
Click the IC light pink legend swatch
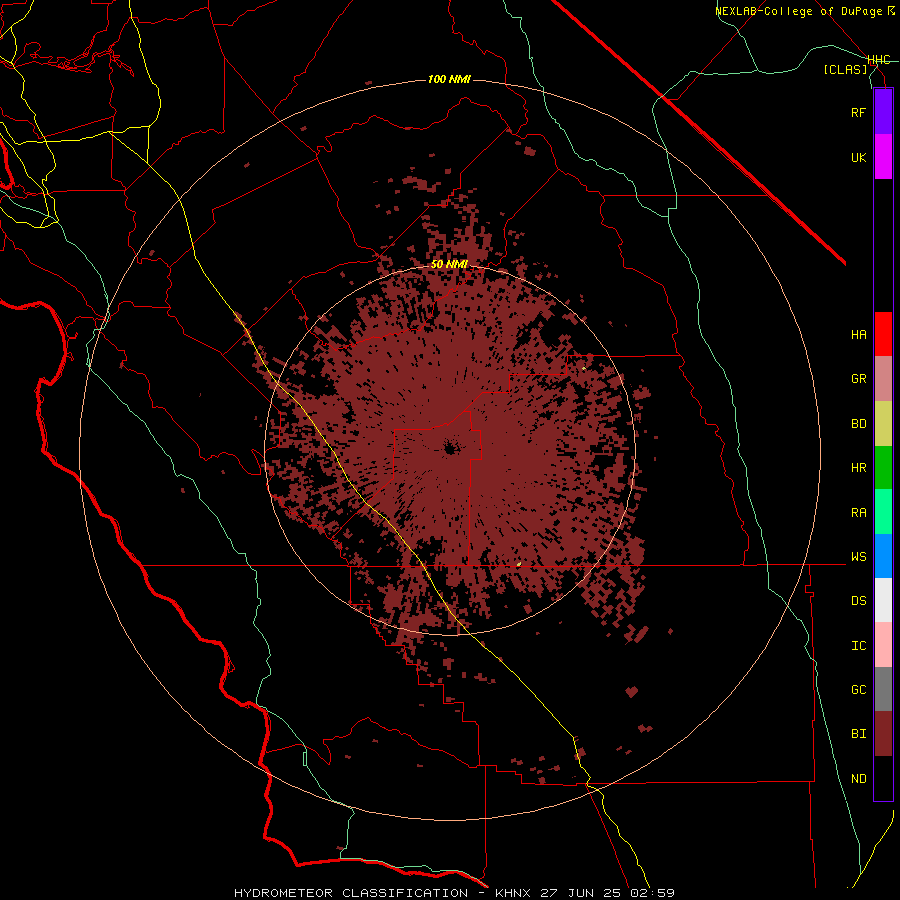883,645
